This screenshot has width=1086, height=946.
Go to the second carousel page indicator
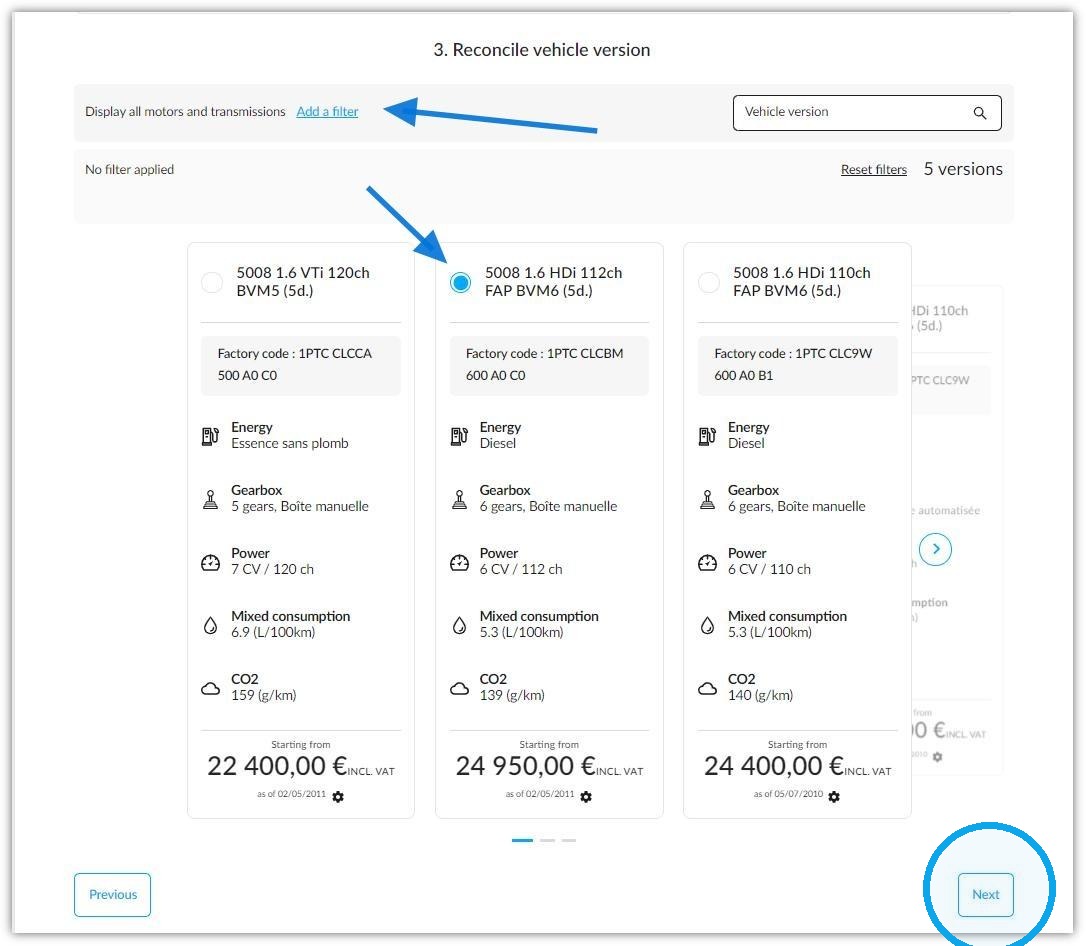(547, 840)
